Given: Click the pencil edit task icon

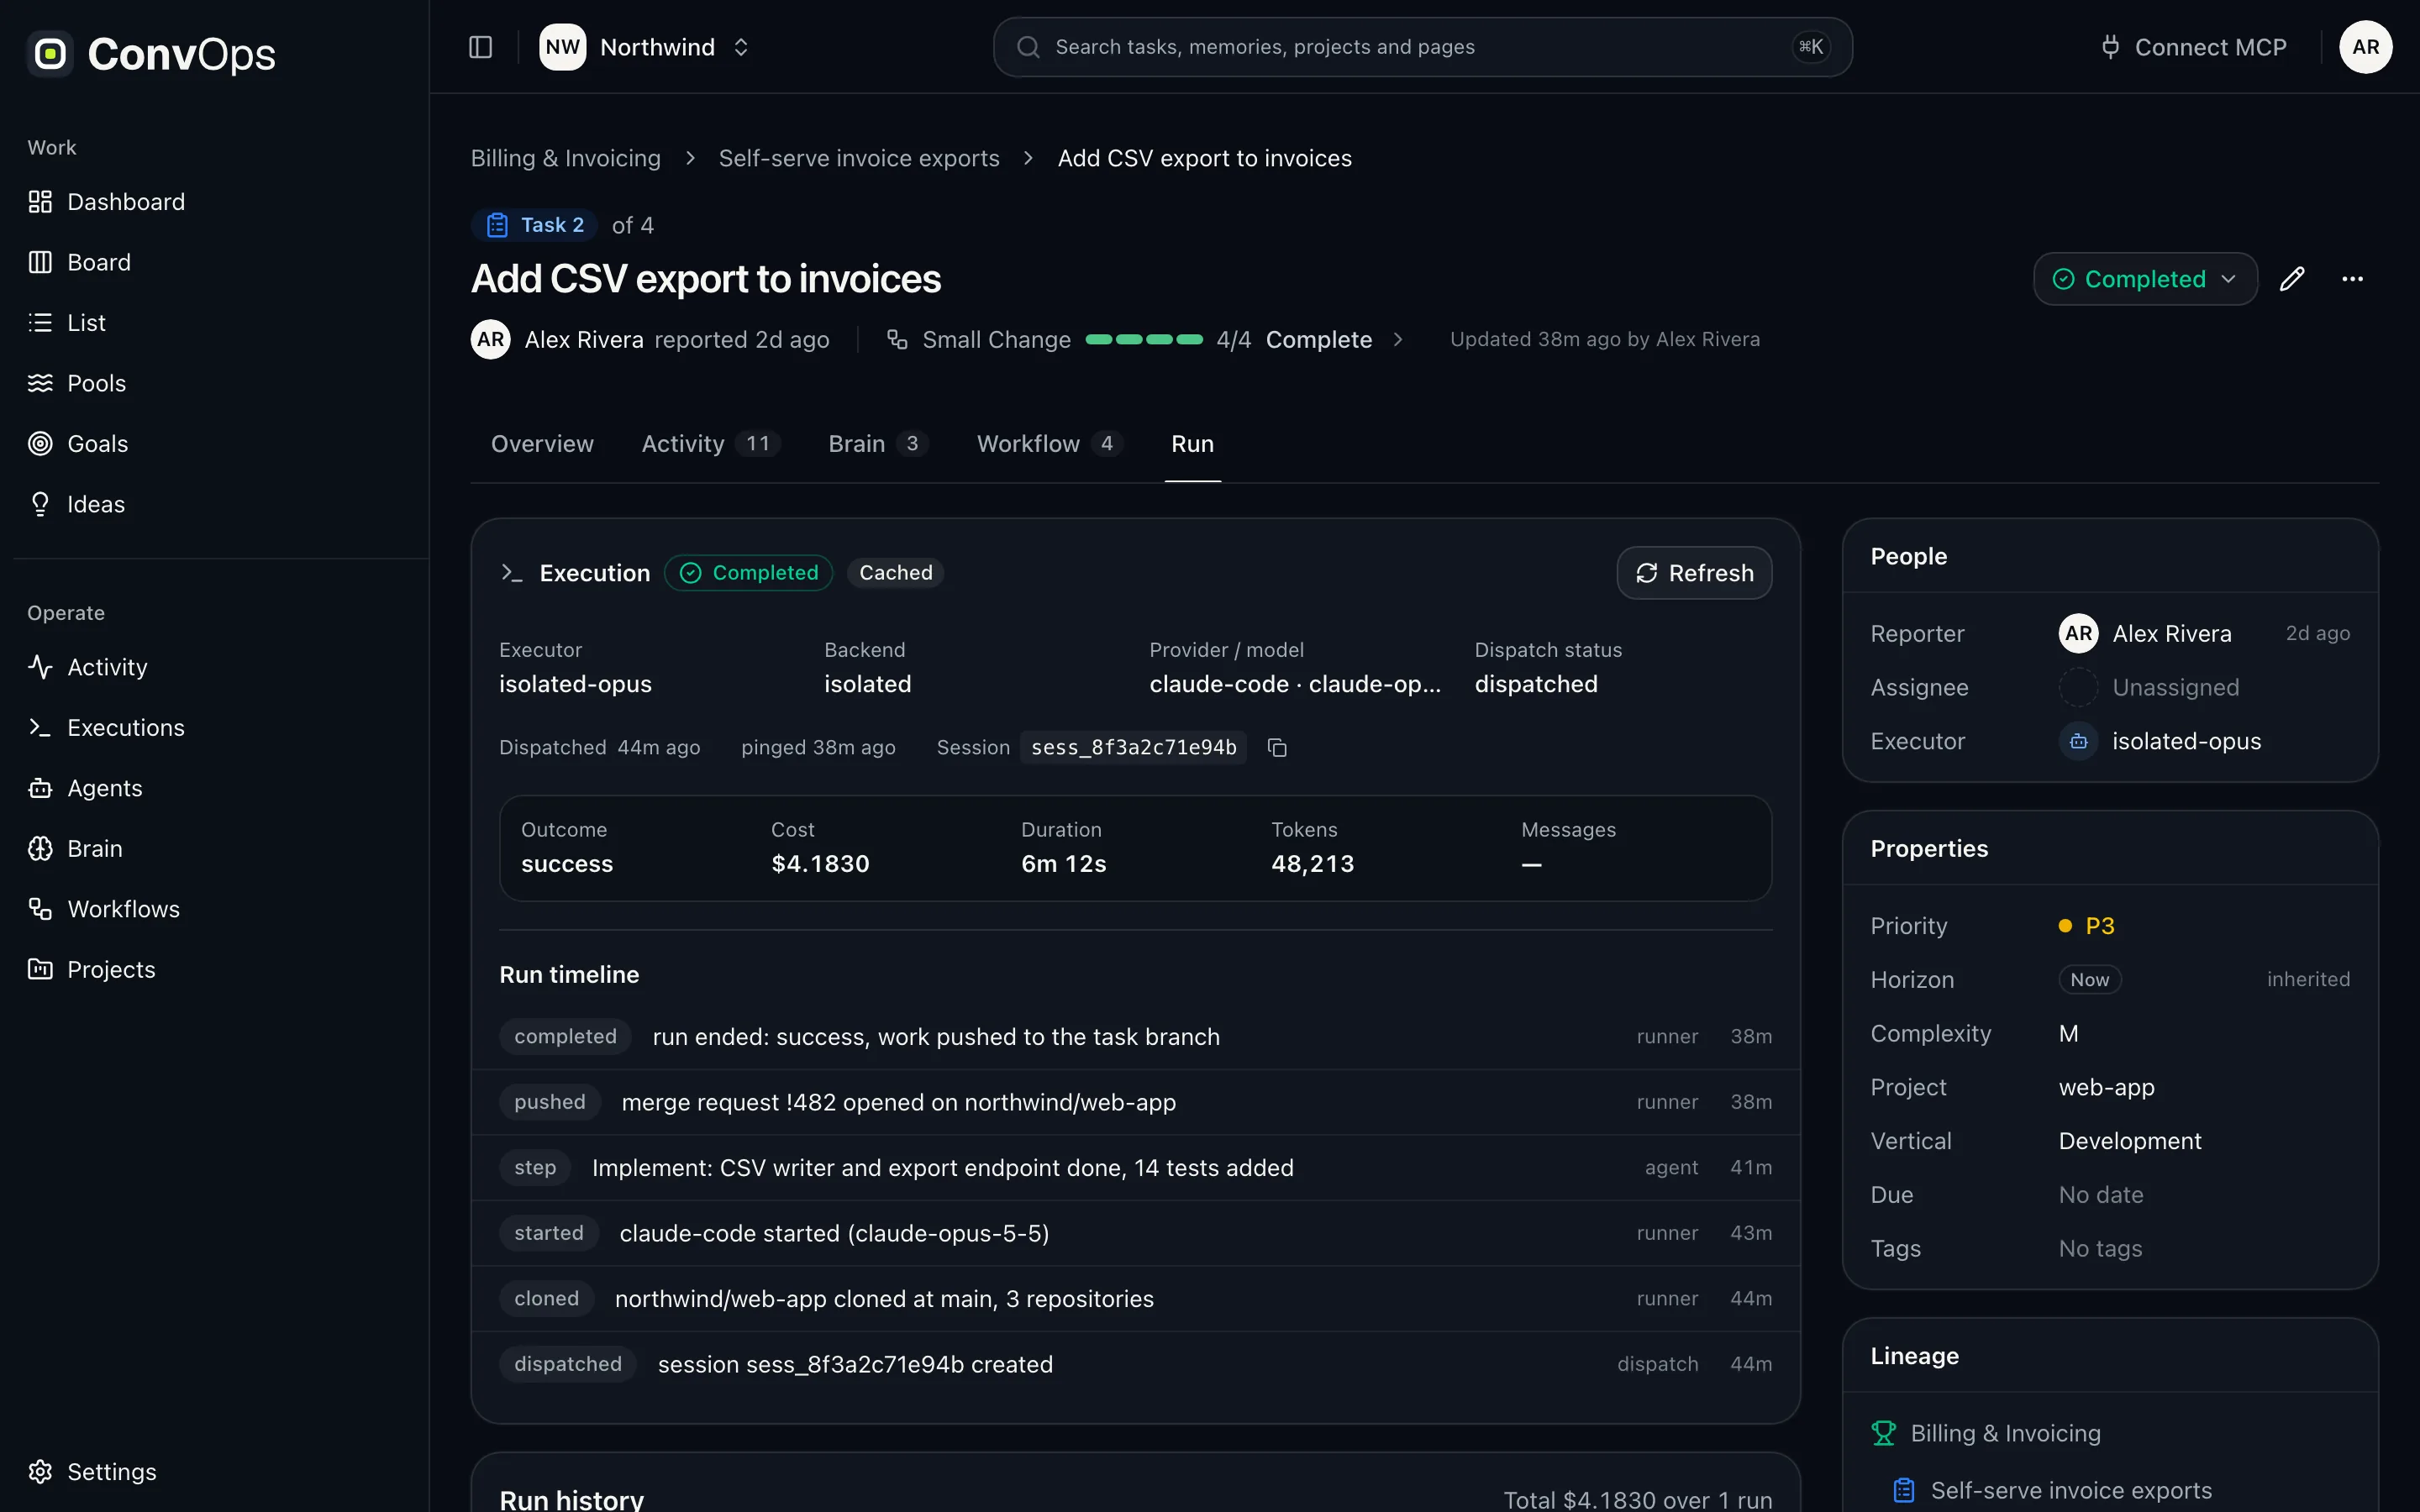Looking at the screenshot, I should (2292, 279).
